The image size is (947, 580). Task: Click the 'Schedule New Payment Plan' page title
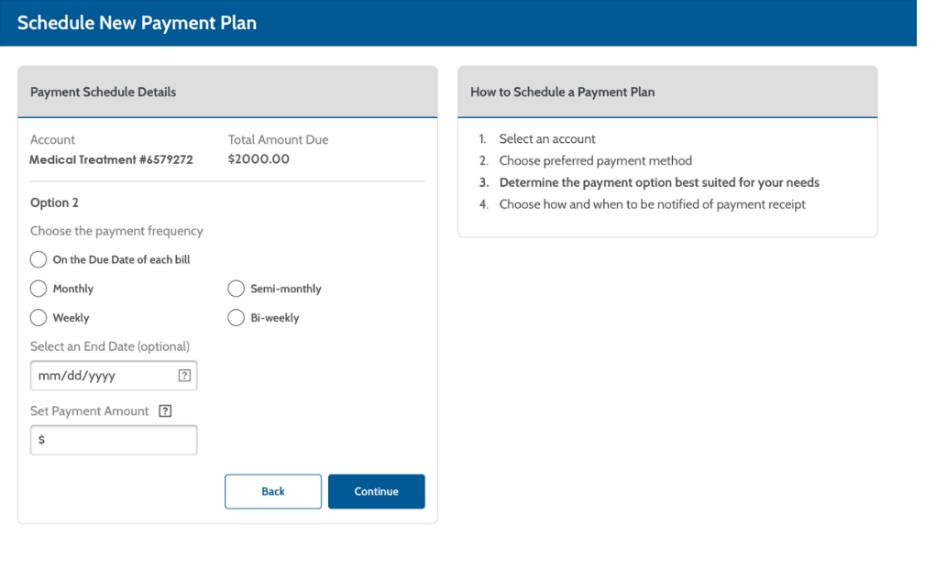[x=137, y=23]
